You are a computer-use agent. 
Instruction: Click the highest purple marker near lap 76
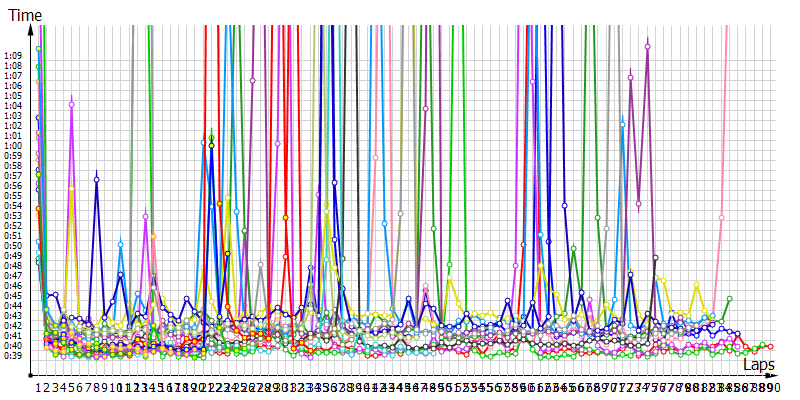(648, 46)
